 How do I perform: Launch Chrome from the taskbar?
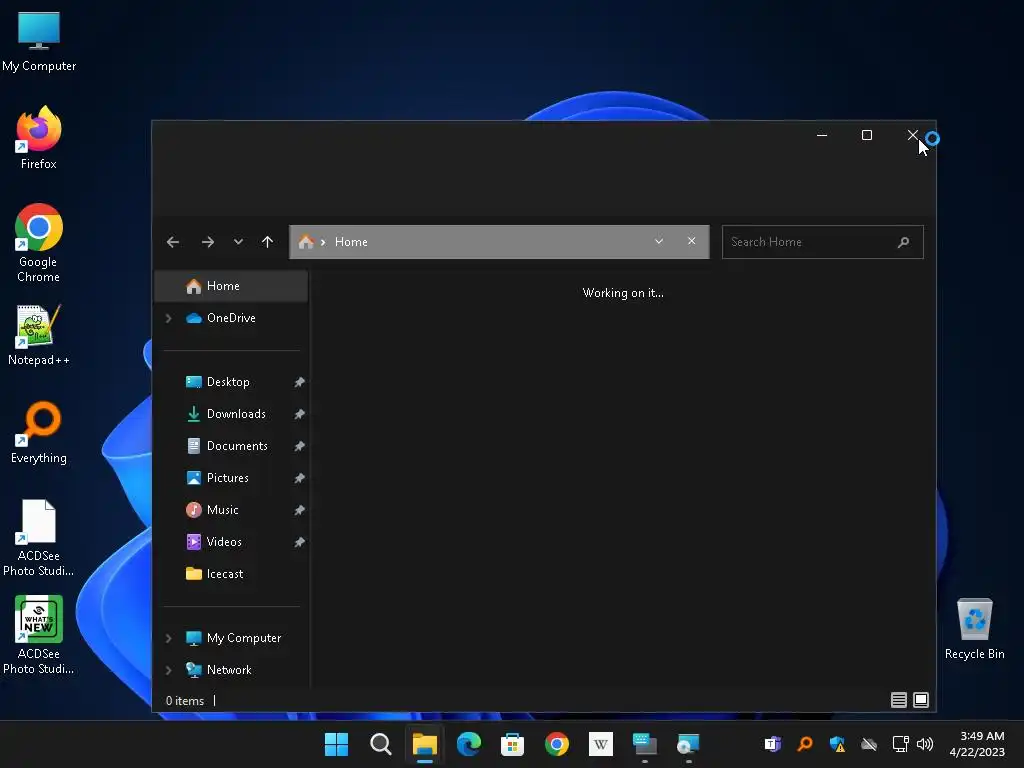tap(557, 744)
